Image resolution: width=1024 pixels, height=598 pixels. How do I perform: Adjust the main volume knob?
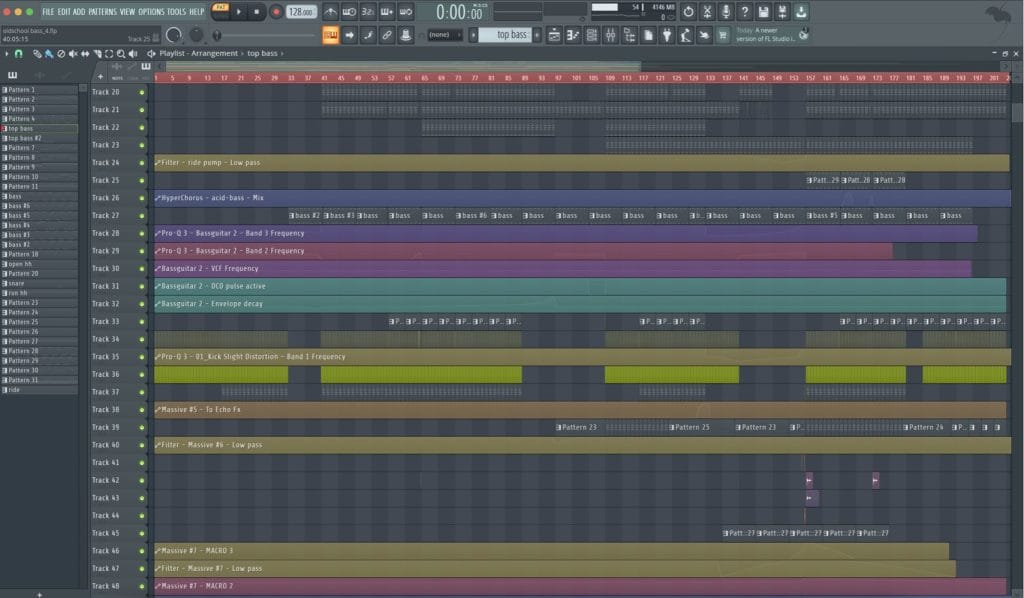pyautogui.click(x=174, y=35)
